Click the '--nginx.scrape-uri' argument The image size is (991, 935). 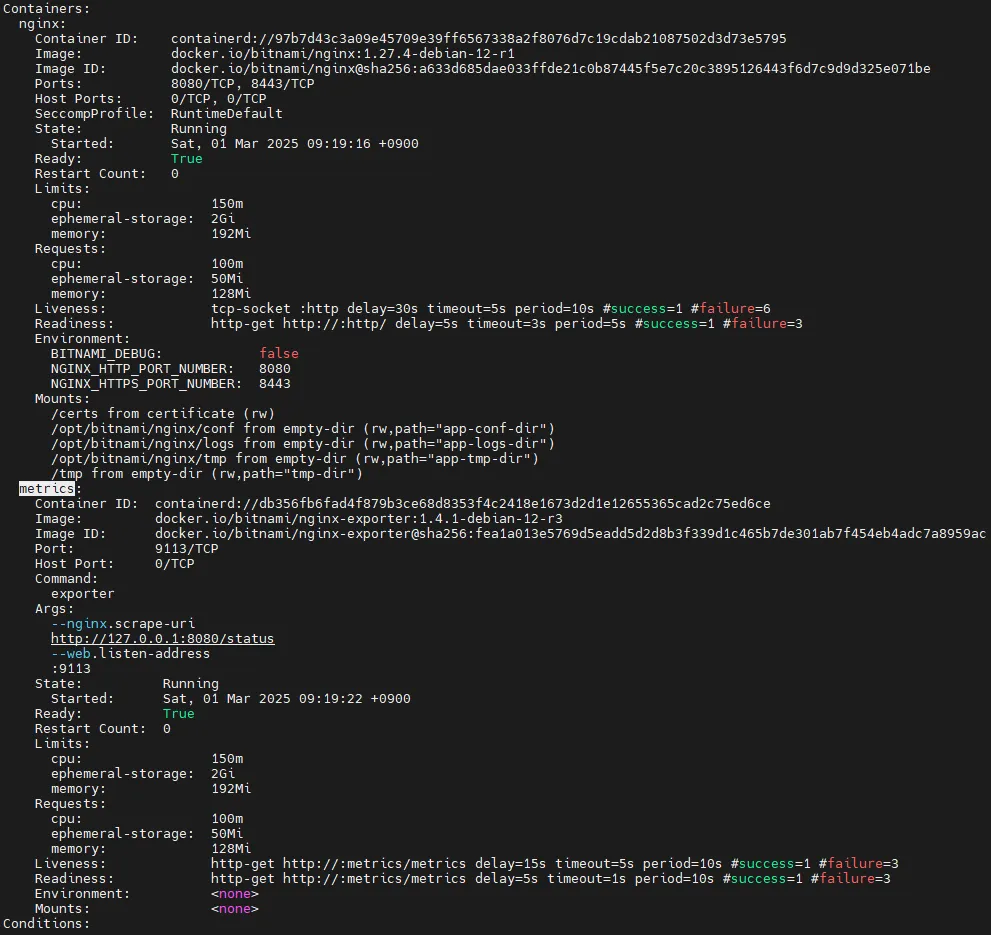[x=123, y=623]
